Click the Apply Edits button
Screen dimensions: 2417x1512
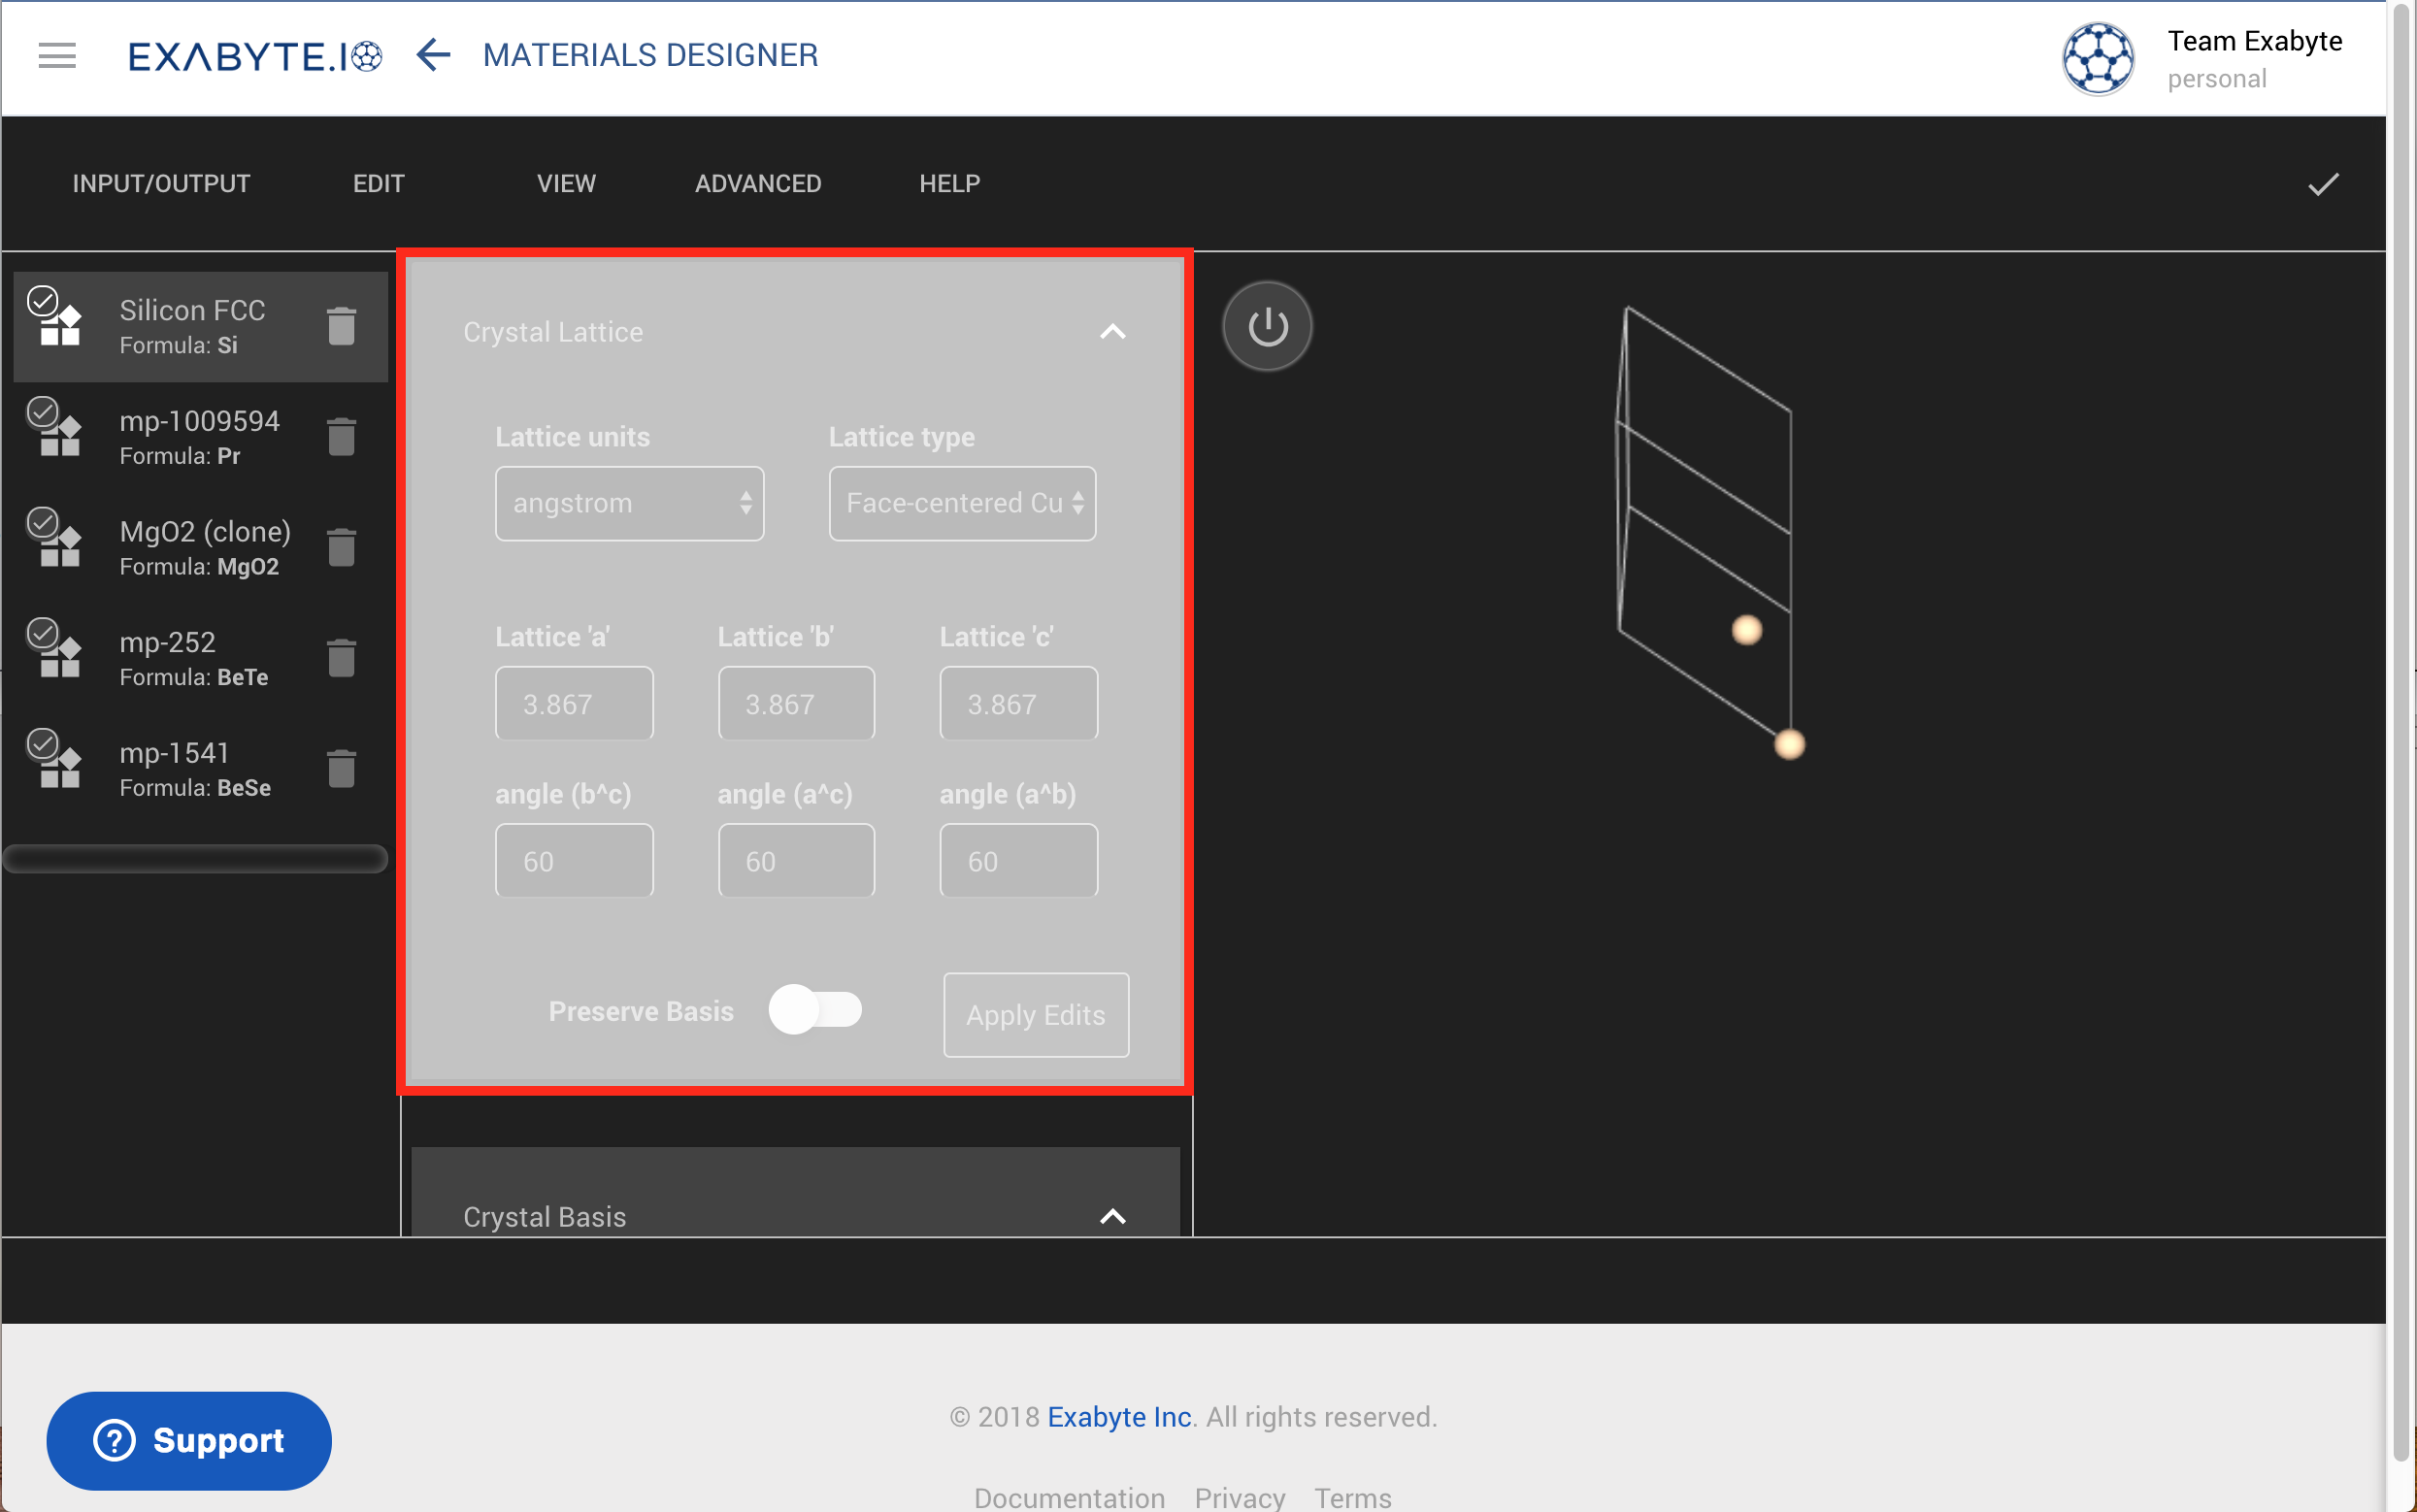(1035, 1014)
